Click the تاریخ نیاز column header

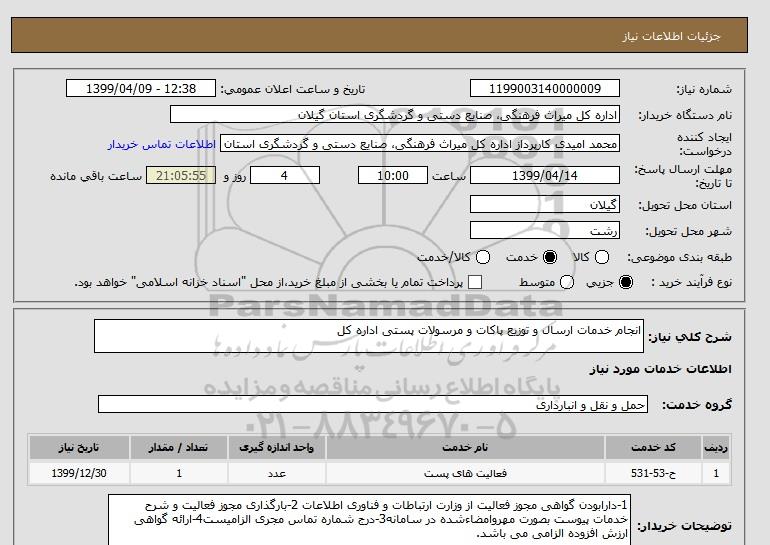(79, 447)
